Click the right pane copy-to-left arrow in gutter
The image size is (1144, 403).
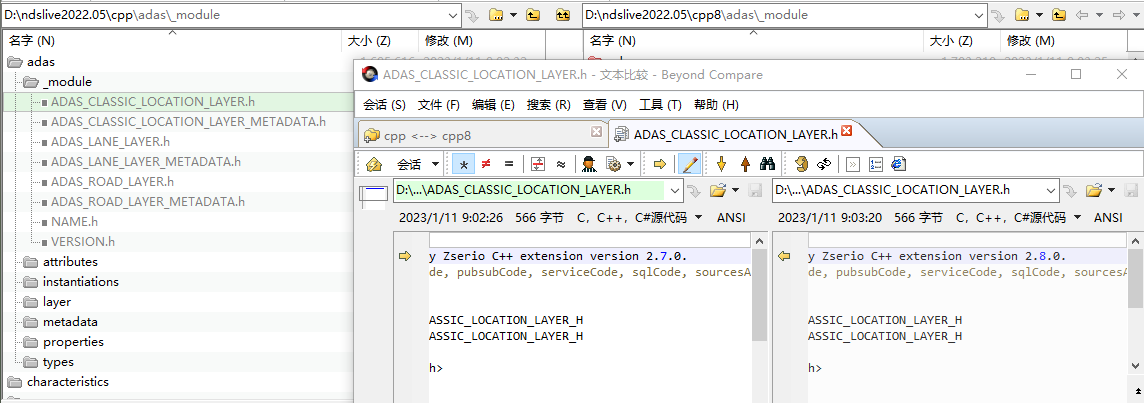point(784,256)
